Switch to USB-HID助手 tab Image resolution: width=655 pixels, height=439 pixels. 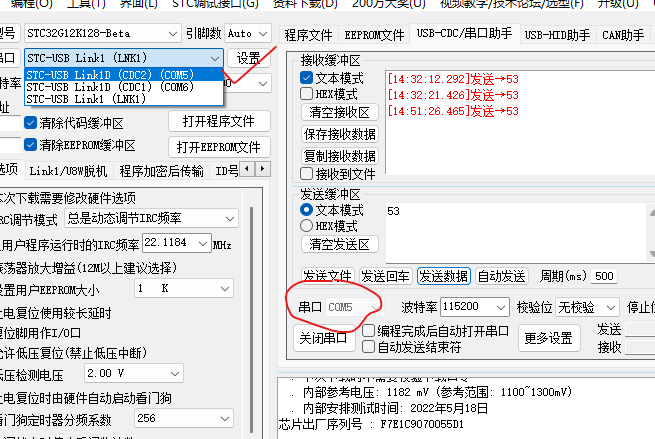pos(557,35)
